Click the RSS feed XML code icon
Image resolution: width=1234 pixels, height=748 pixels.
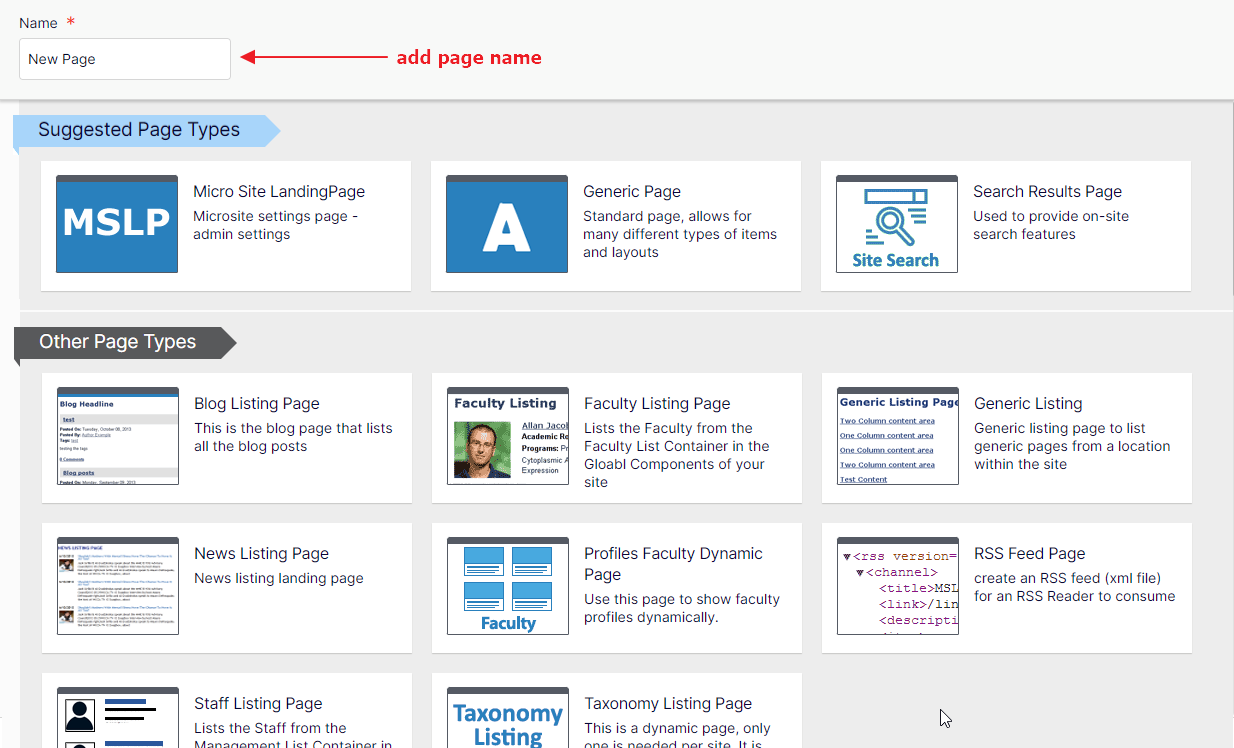tap(897, 586)
